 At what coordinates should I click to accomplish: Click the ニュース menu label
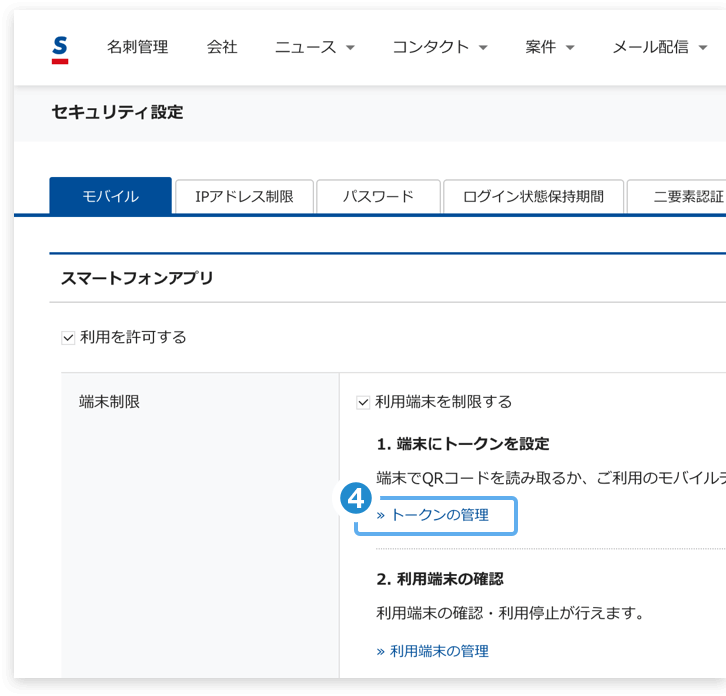[306, 47]
